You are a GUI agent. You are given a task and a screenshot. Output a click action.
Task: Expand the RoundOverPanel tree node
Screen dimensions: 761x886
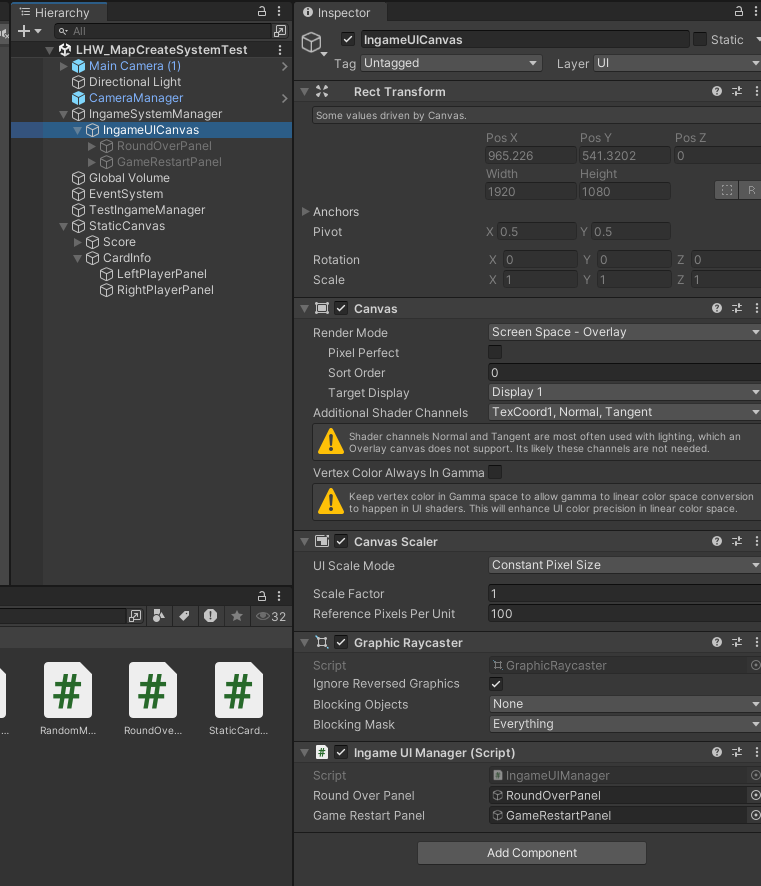click(92, 146)
